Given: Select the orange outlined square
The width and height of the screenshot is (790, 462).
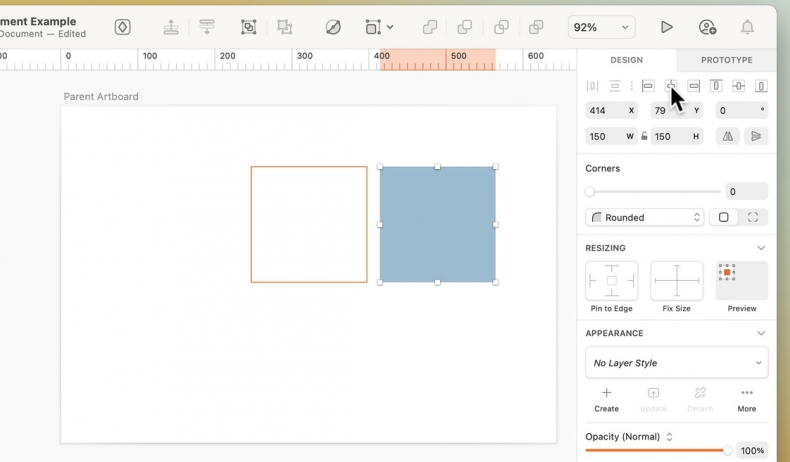Looking at the screenshot, I should [x=309, y=225].
